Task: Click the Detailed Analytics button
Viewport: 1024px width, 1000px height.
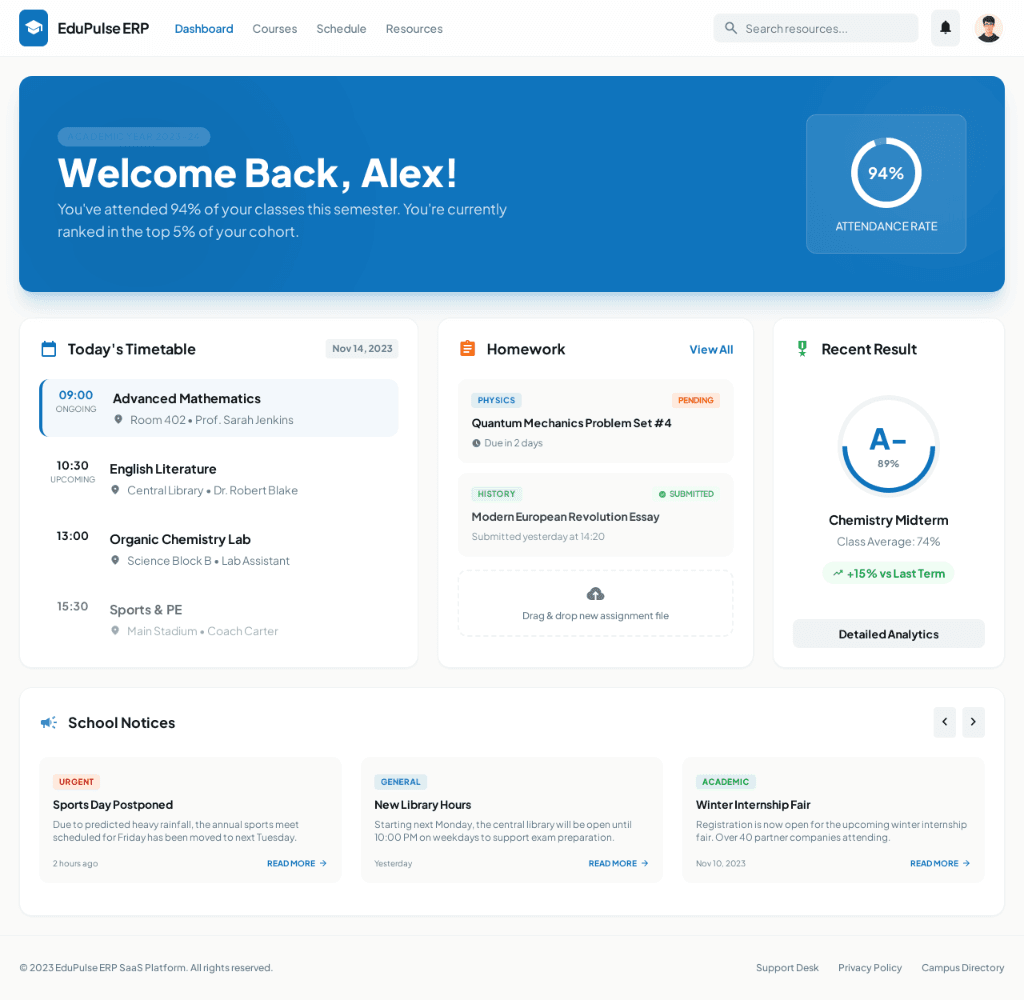Action: tap(888, 634)
